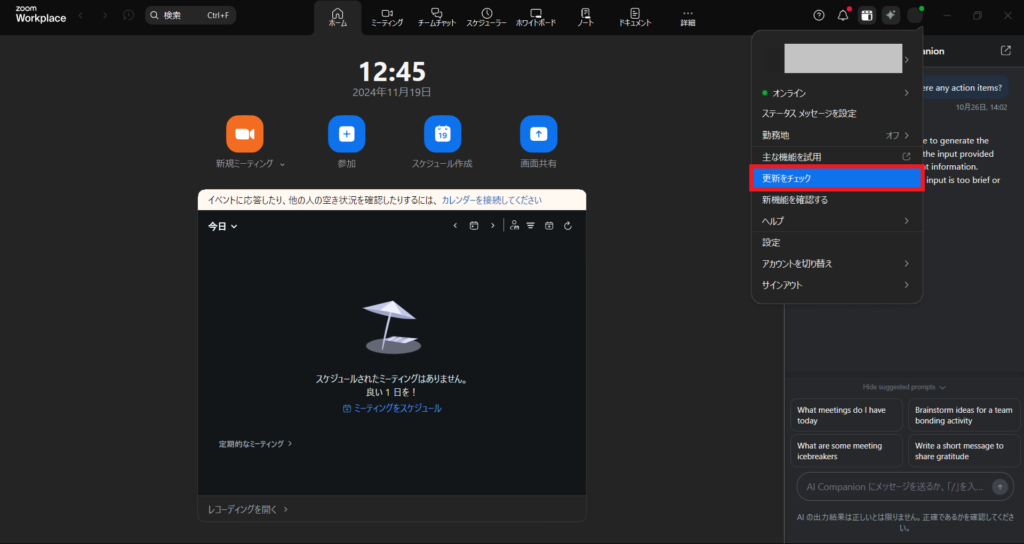This screenshot has height=544, width=1024.
Task: Open Schedule (スケジュール作成) calendar icon
Action: point(442,134)
